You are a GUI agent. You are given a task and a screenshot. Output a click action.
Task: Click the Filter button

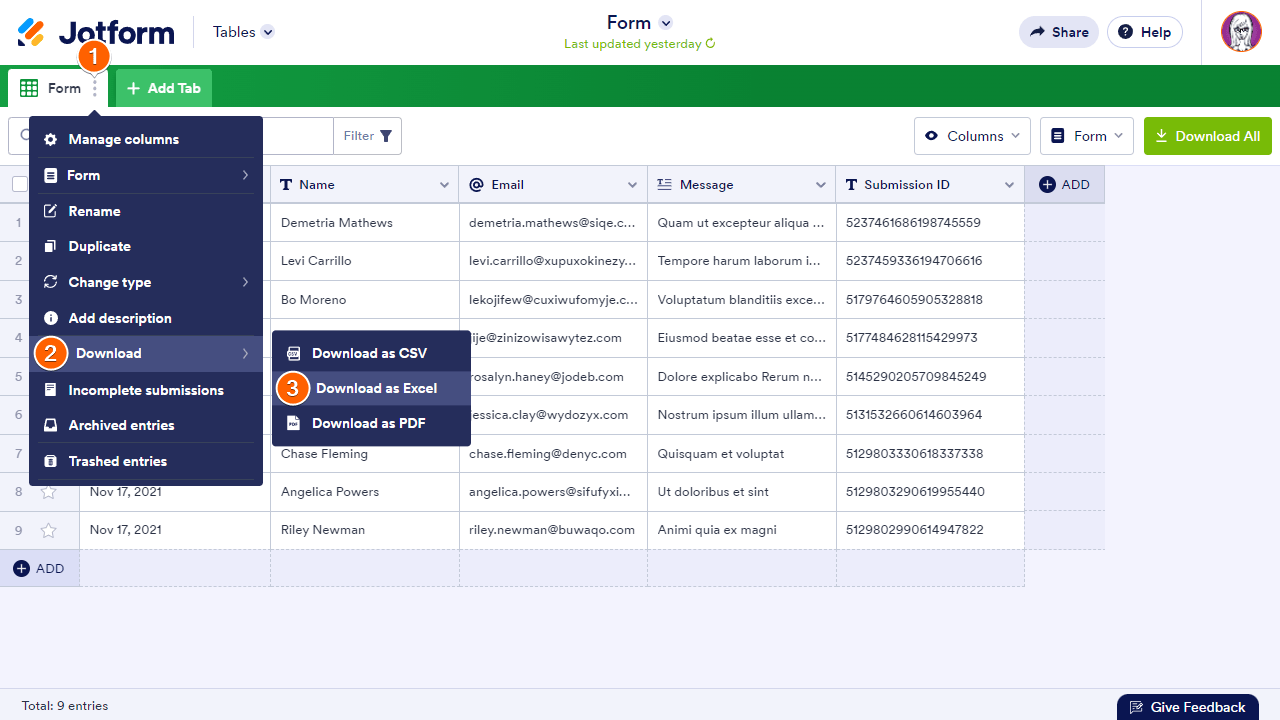pos(368,136)
